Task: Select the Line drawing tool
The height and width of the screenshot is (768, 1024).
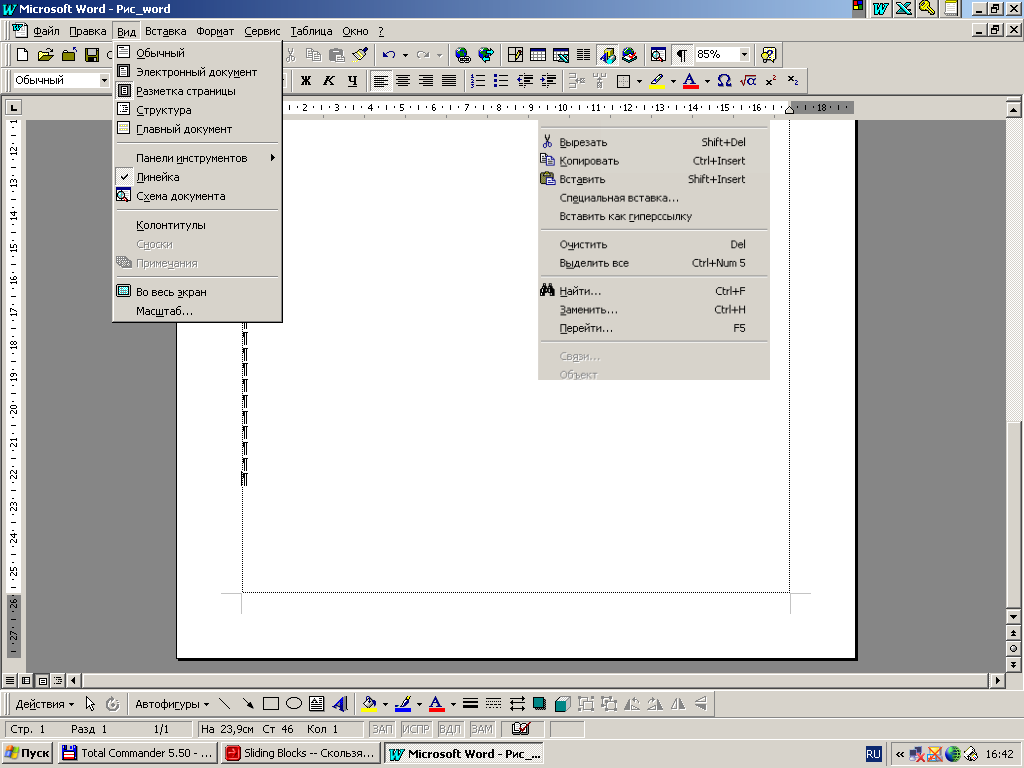Action: (225, 703)
